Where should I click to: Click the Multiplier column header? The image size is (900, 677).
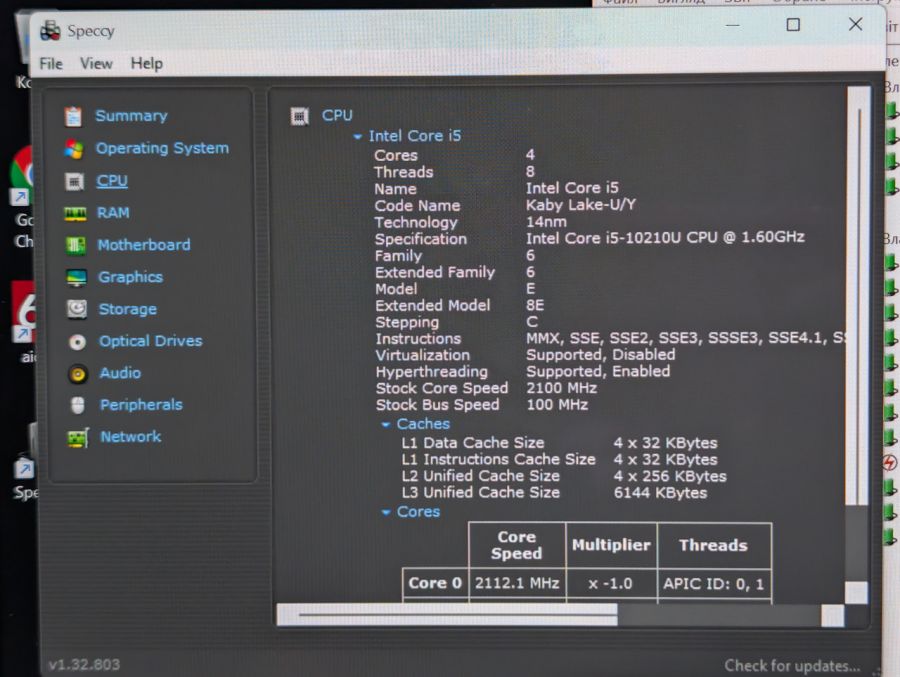611,545
